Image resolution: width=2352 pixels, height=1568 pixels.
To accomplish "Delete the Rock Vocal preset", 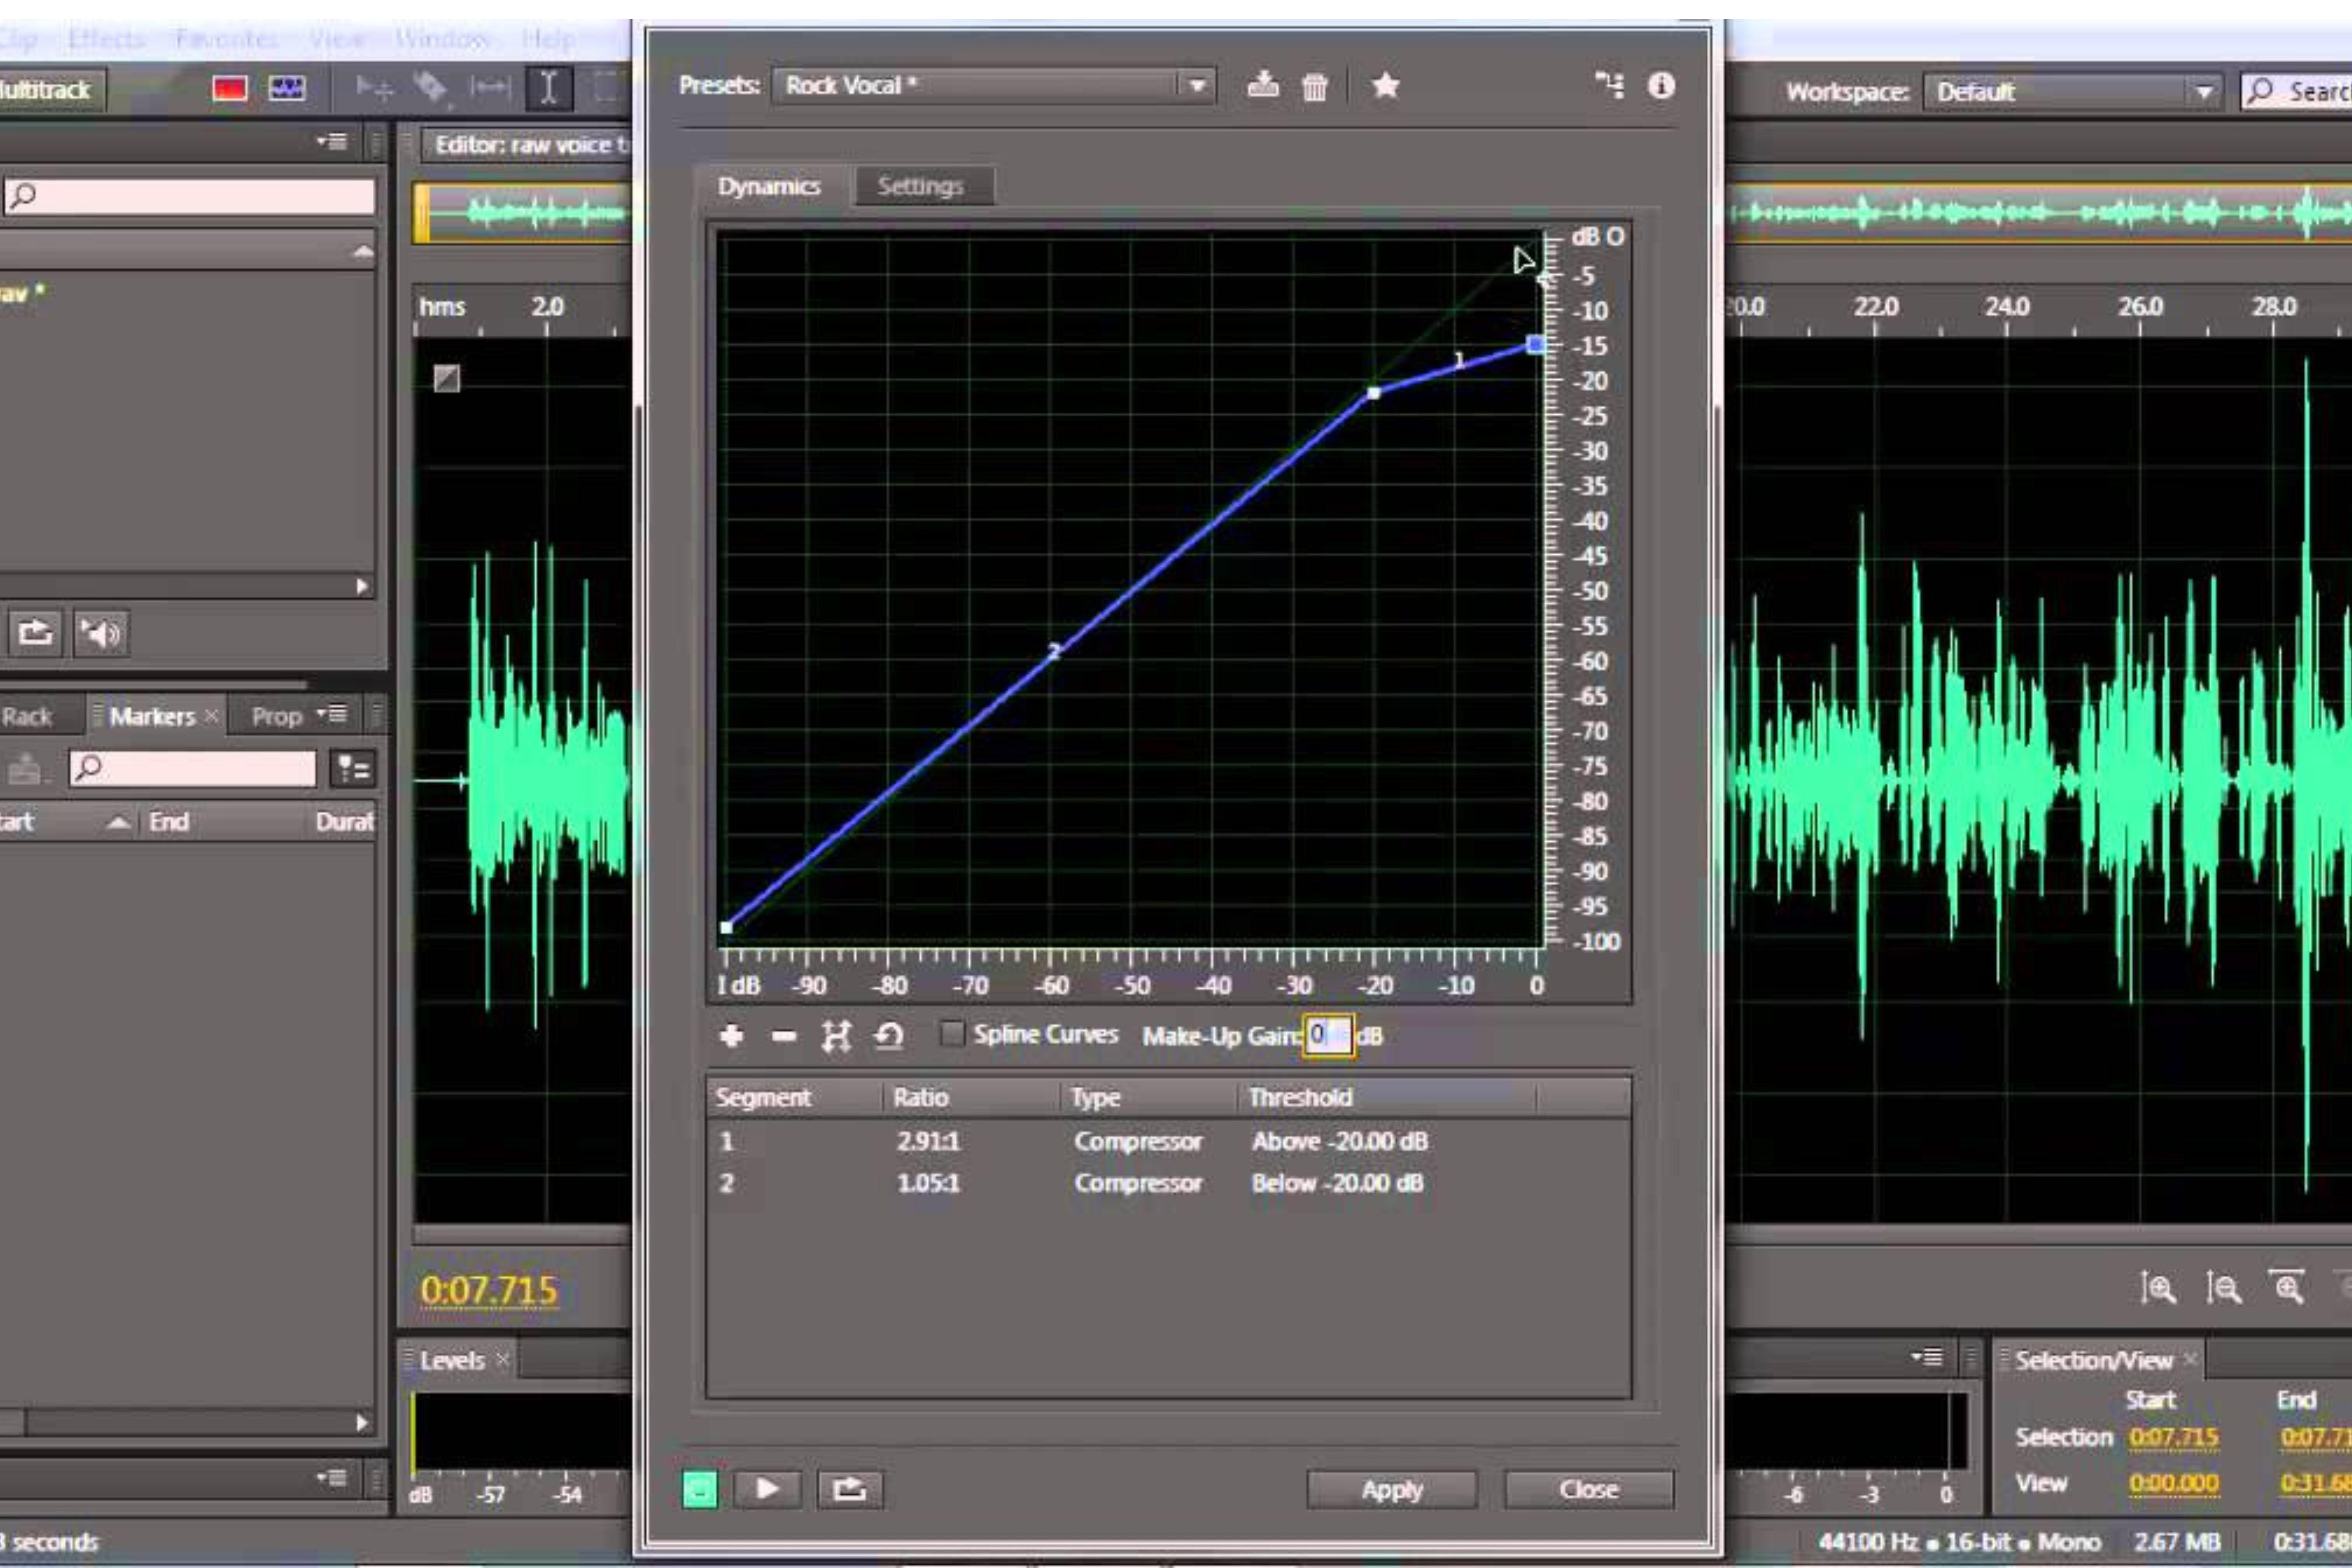I will tap(1315, 87).
